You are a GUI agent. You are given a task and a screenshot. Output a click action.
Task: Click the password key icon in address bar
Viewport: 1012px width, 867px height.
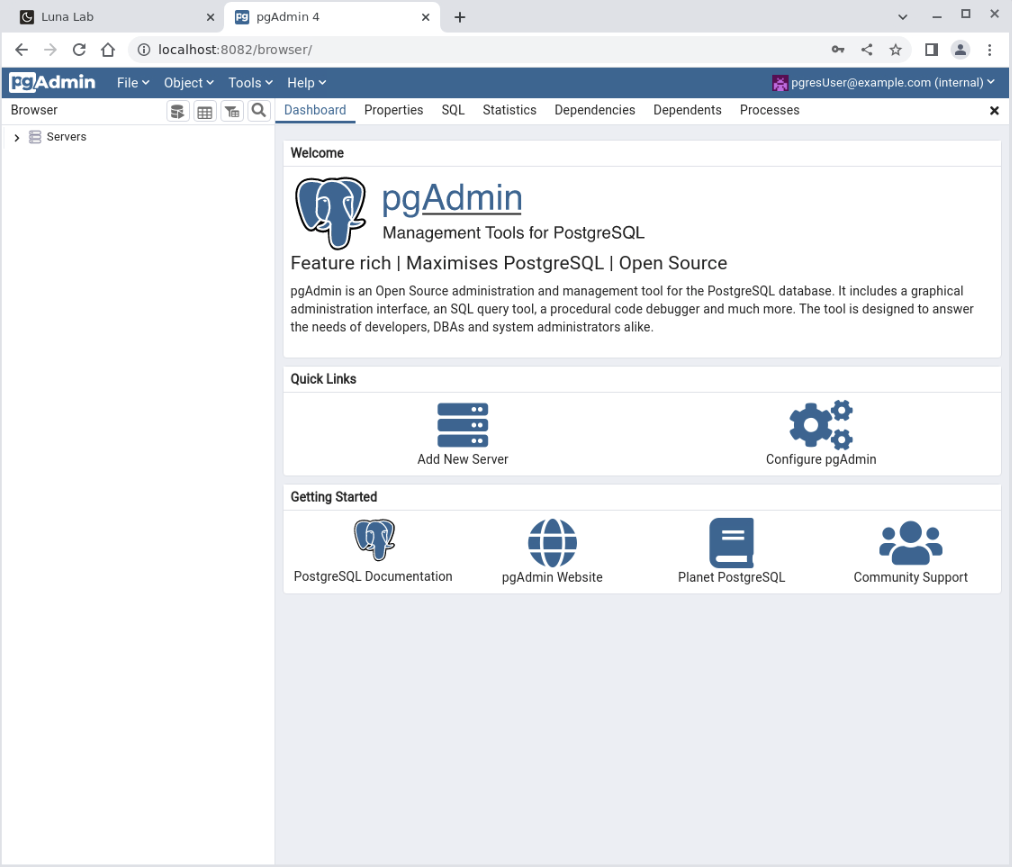point(838,50)
